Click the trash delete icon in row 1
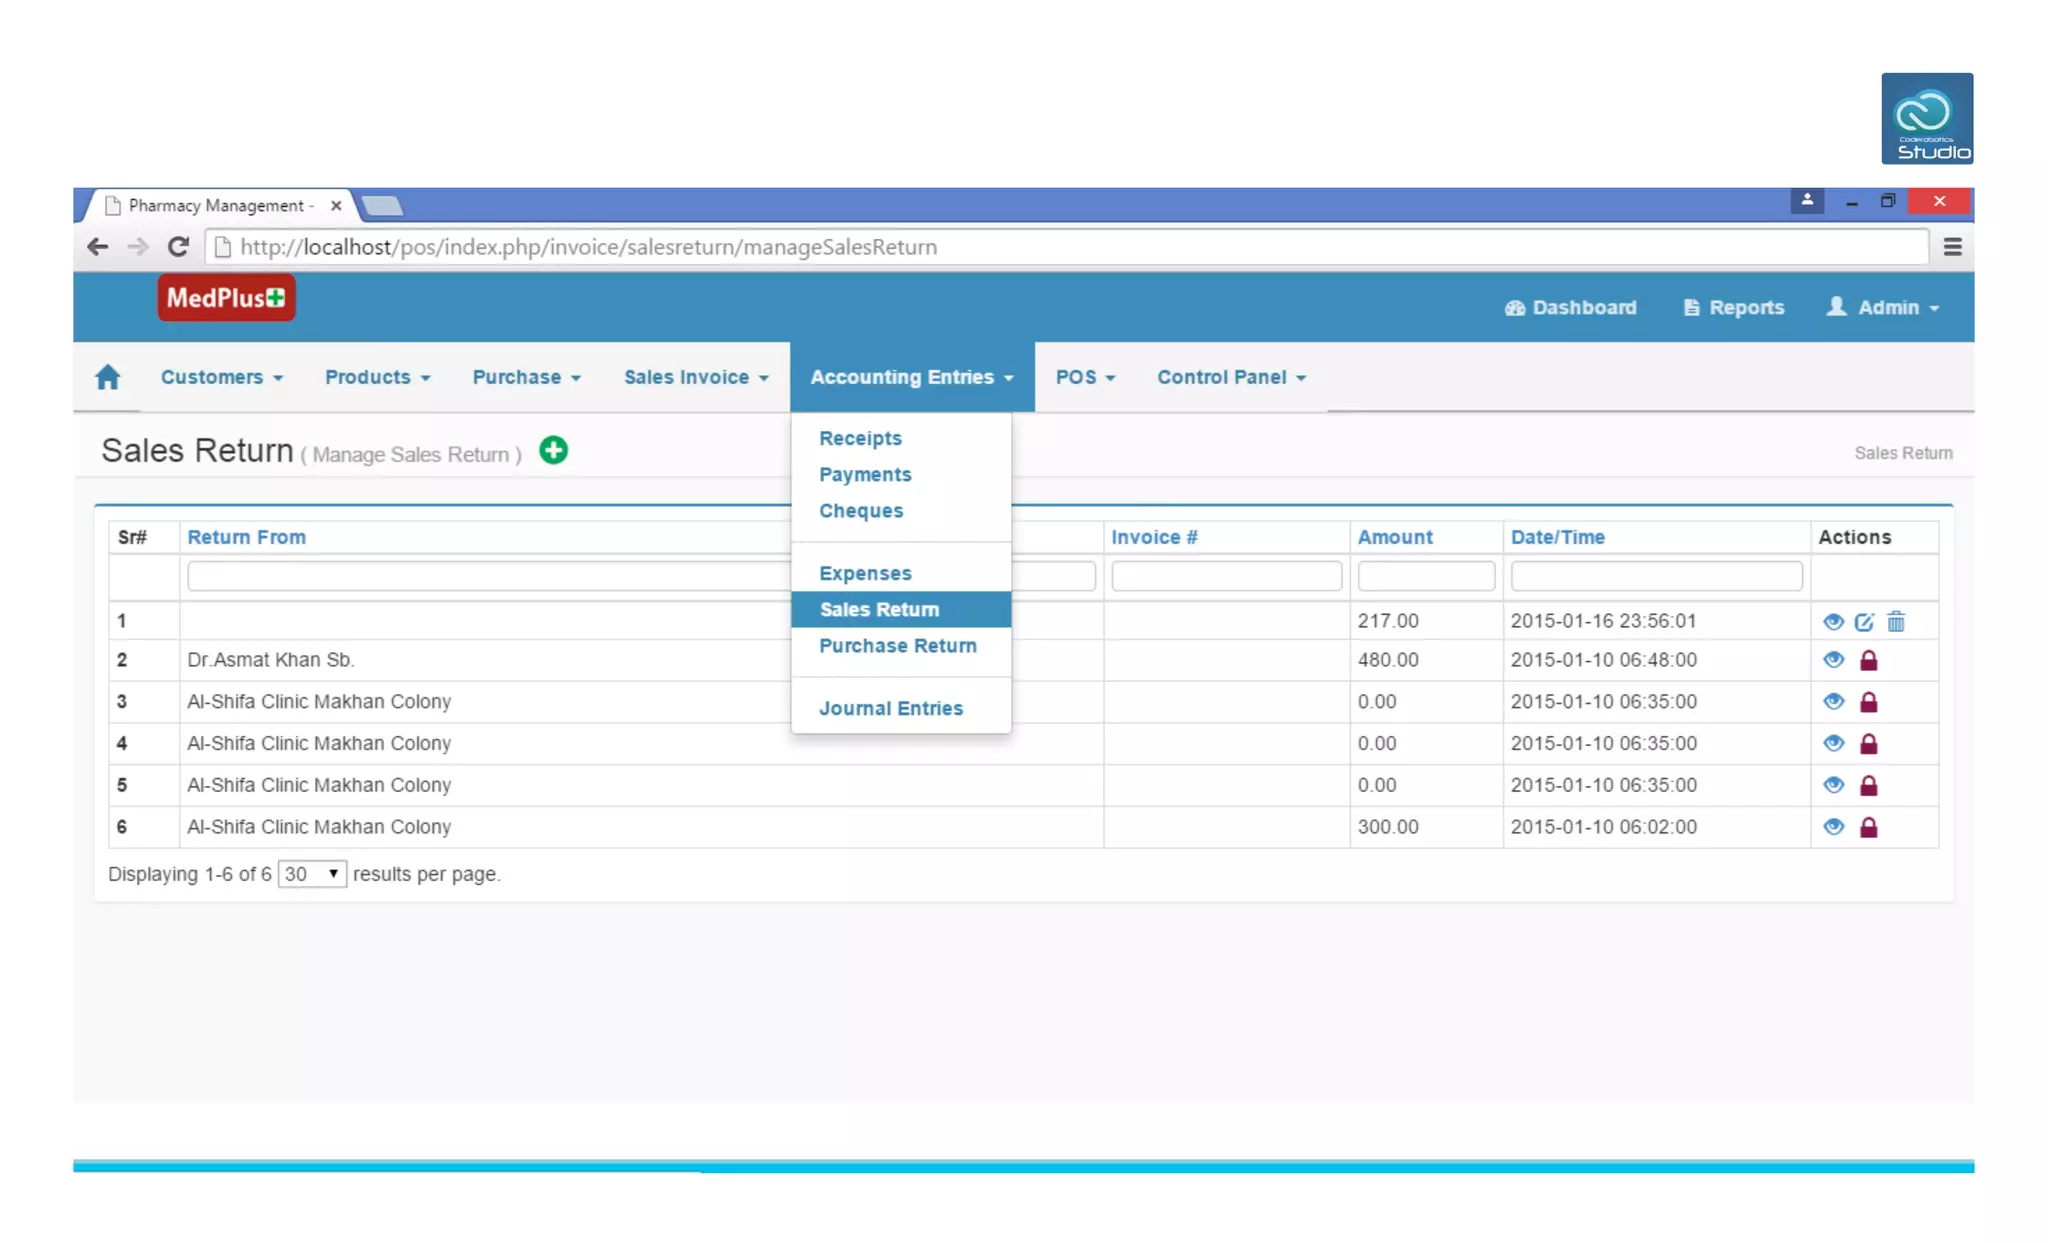This screenshot has width=2048, height=1243. coord(1896,622)
